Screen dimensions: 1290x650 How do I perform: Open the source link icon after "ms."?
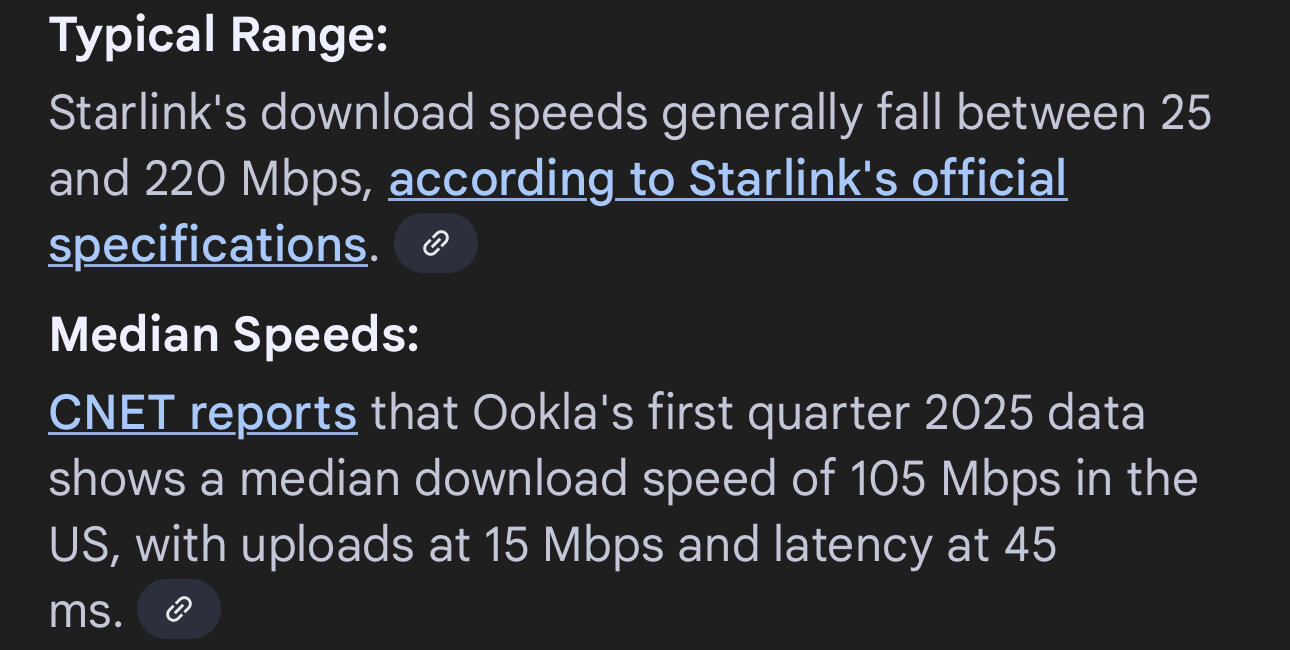(x=178, y=609)
